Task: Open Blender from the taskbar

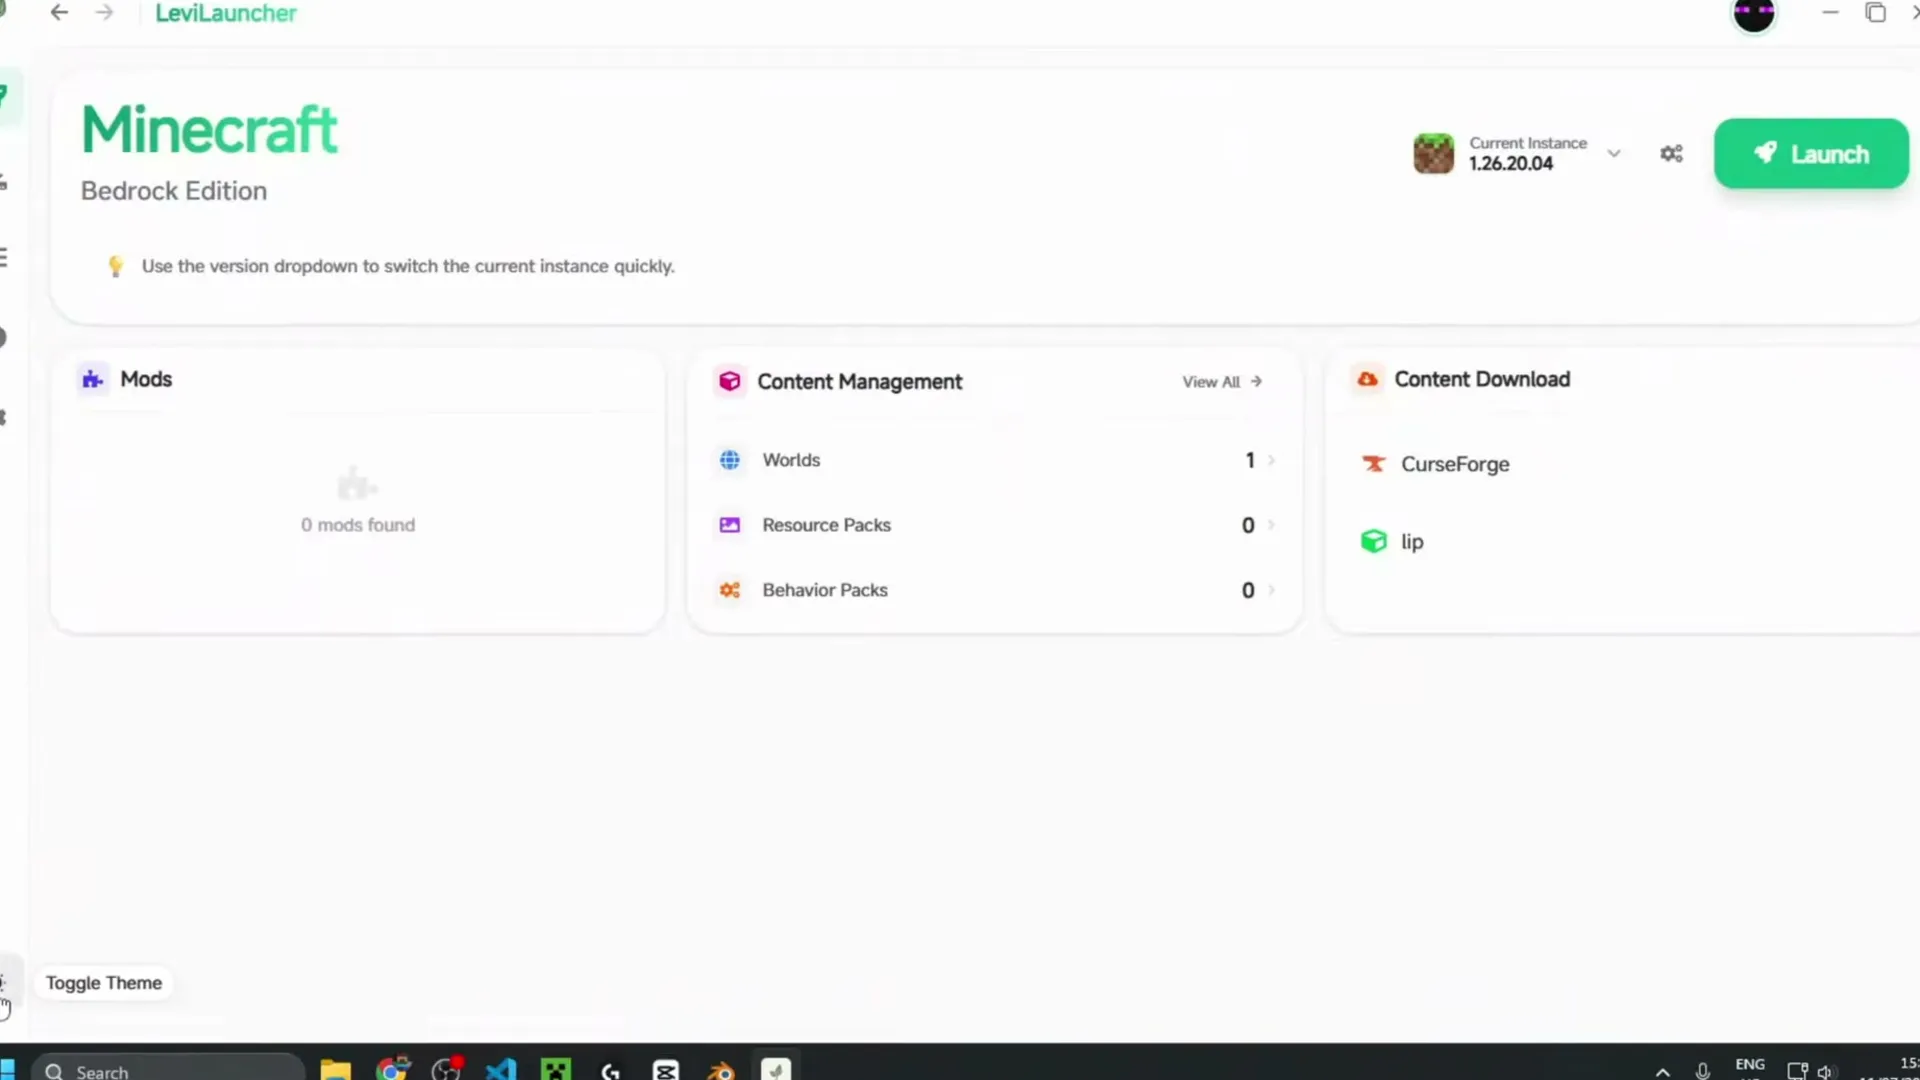Action: (721, 1070)
